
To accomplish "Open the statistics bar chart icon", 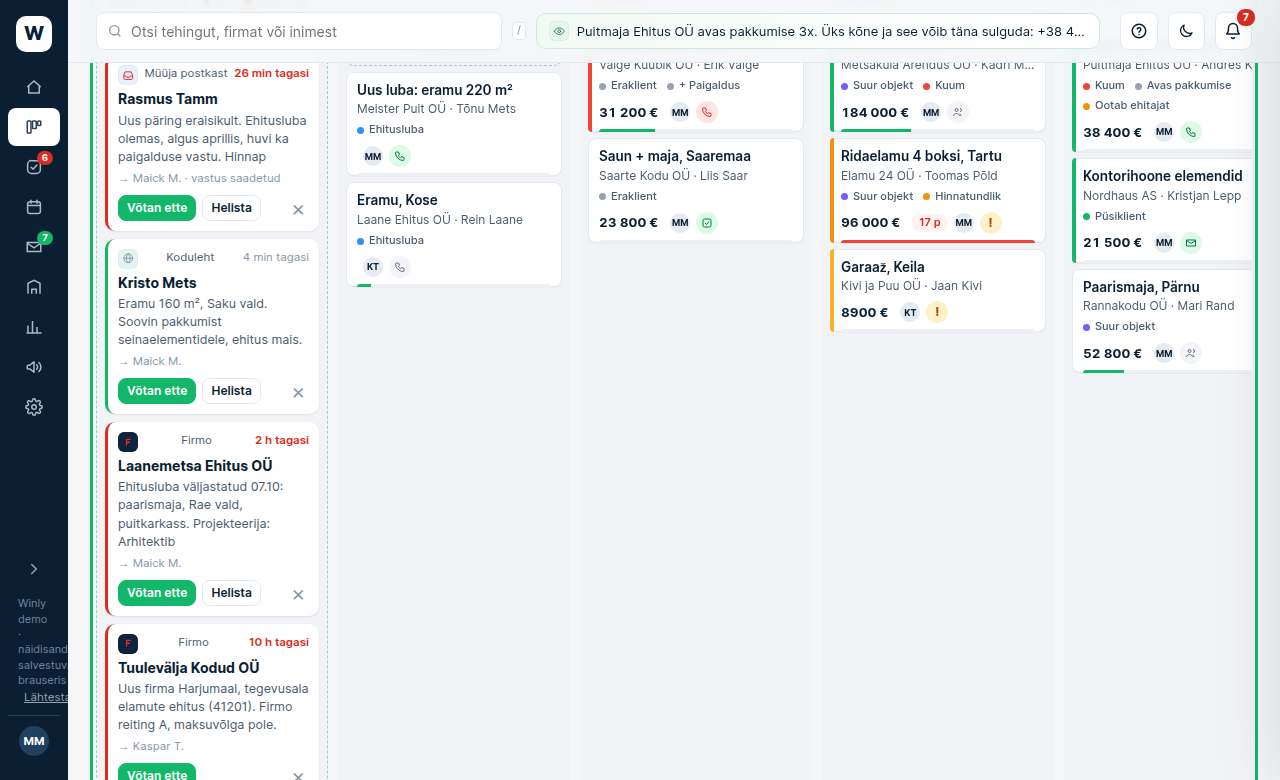I will tap(34, 327).
